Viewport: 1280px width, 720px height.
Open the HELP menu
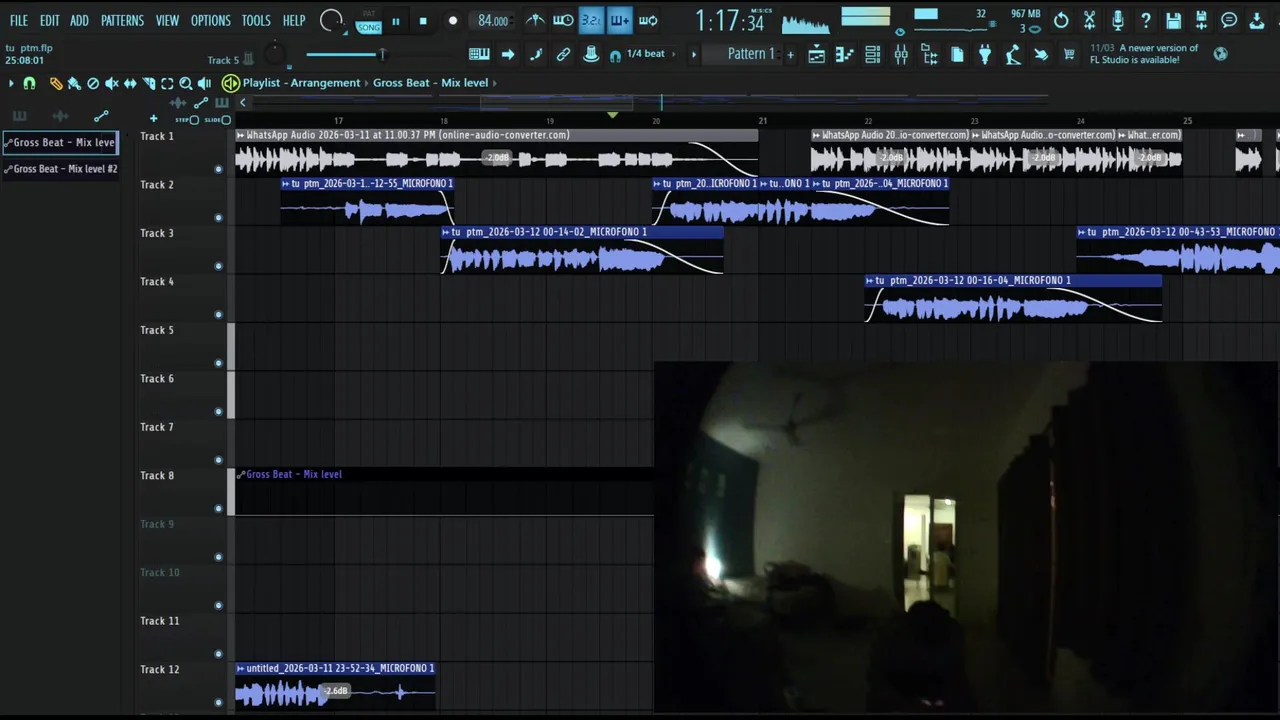(x=294, y=20)
